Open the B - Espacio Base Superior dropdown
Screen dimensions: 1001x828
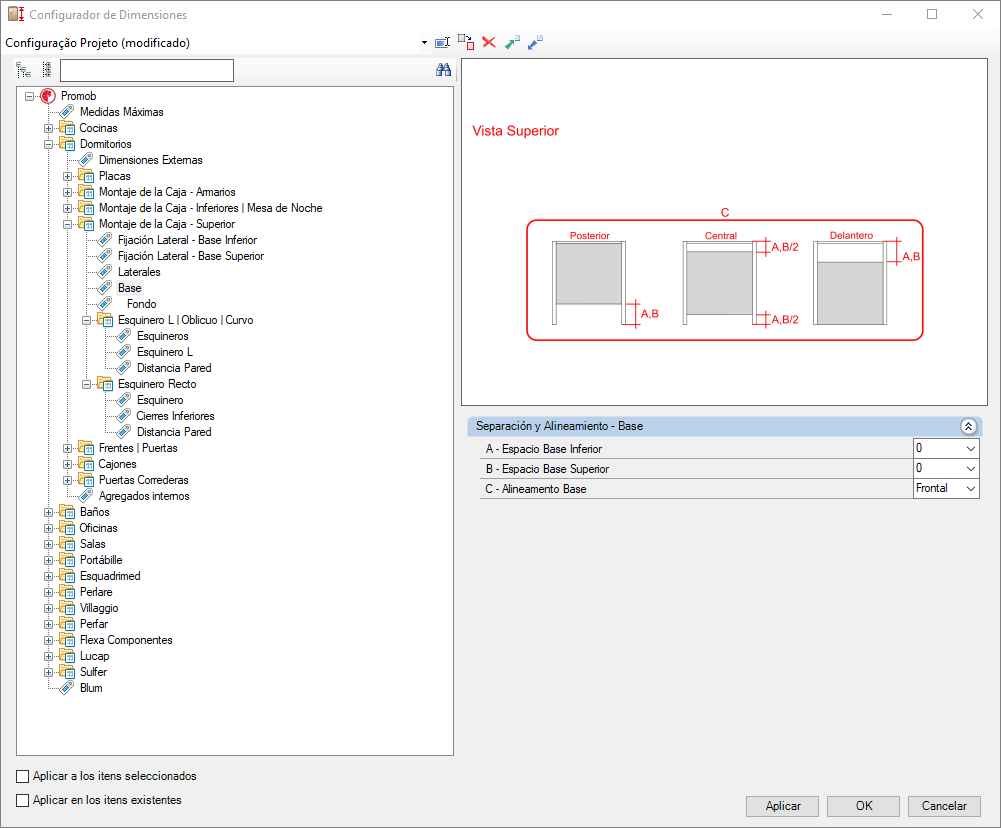pos(970,469)
